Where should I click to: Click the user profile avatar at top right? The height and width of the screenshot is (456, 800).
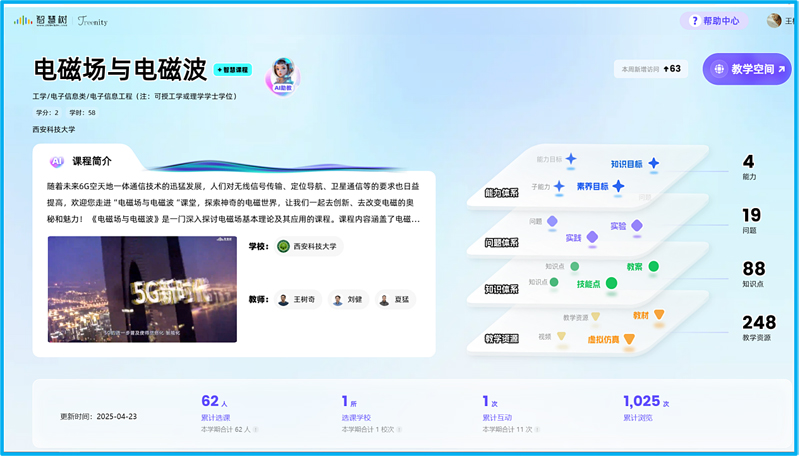pyautogui.click(x=774, y=20)
